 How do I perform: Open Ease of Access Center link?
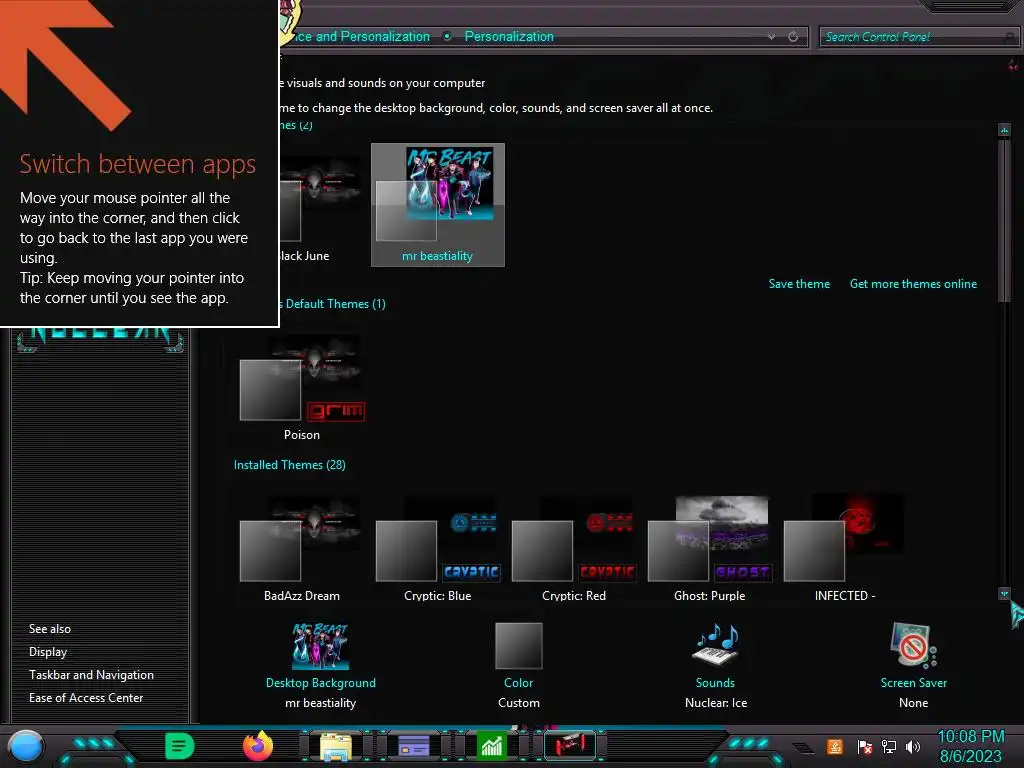tap(86, 697)
